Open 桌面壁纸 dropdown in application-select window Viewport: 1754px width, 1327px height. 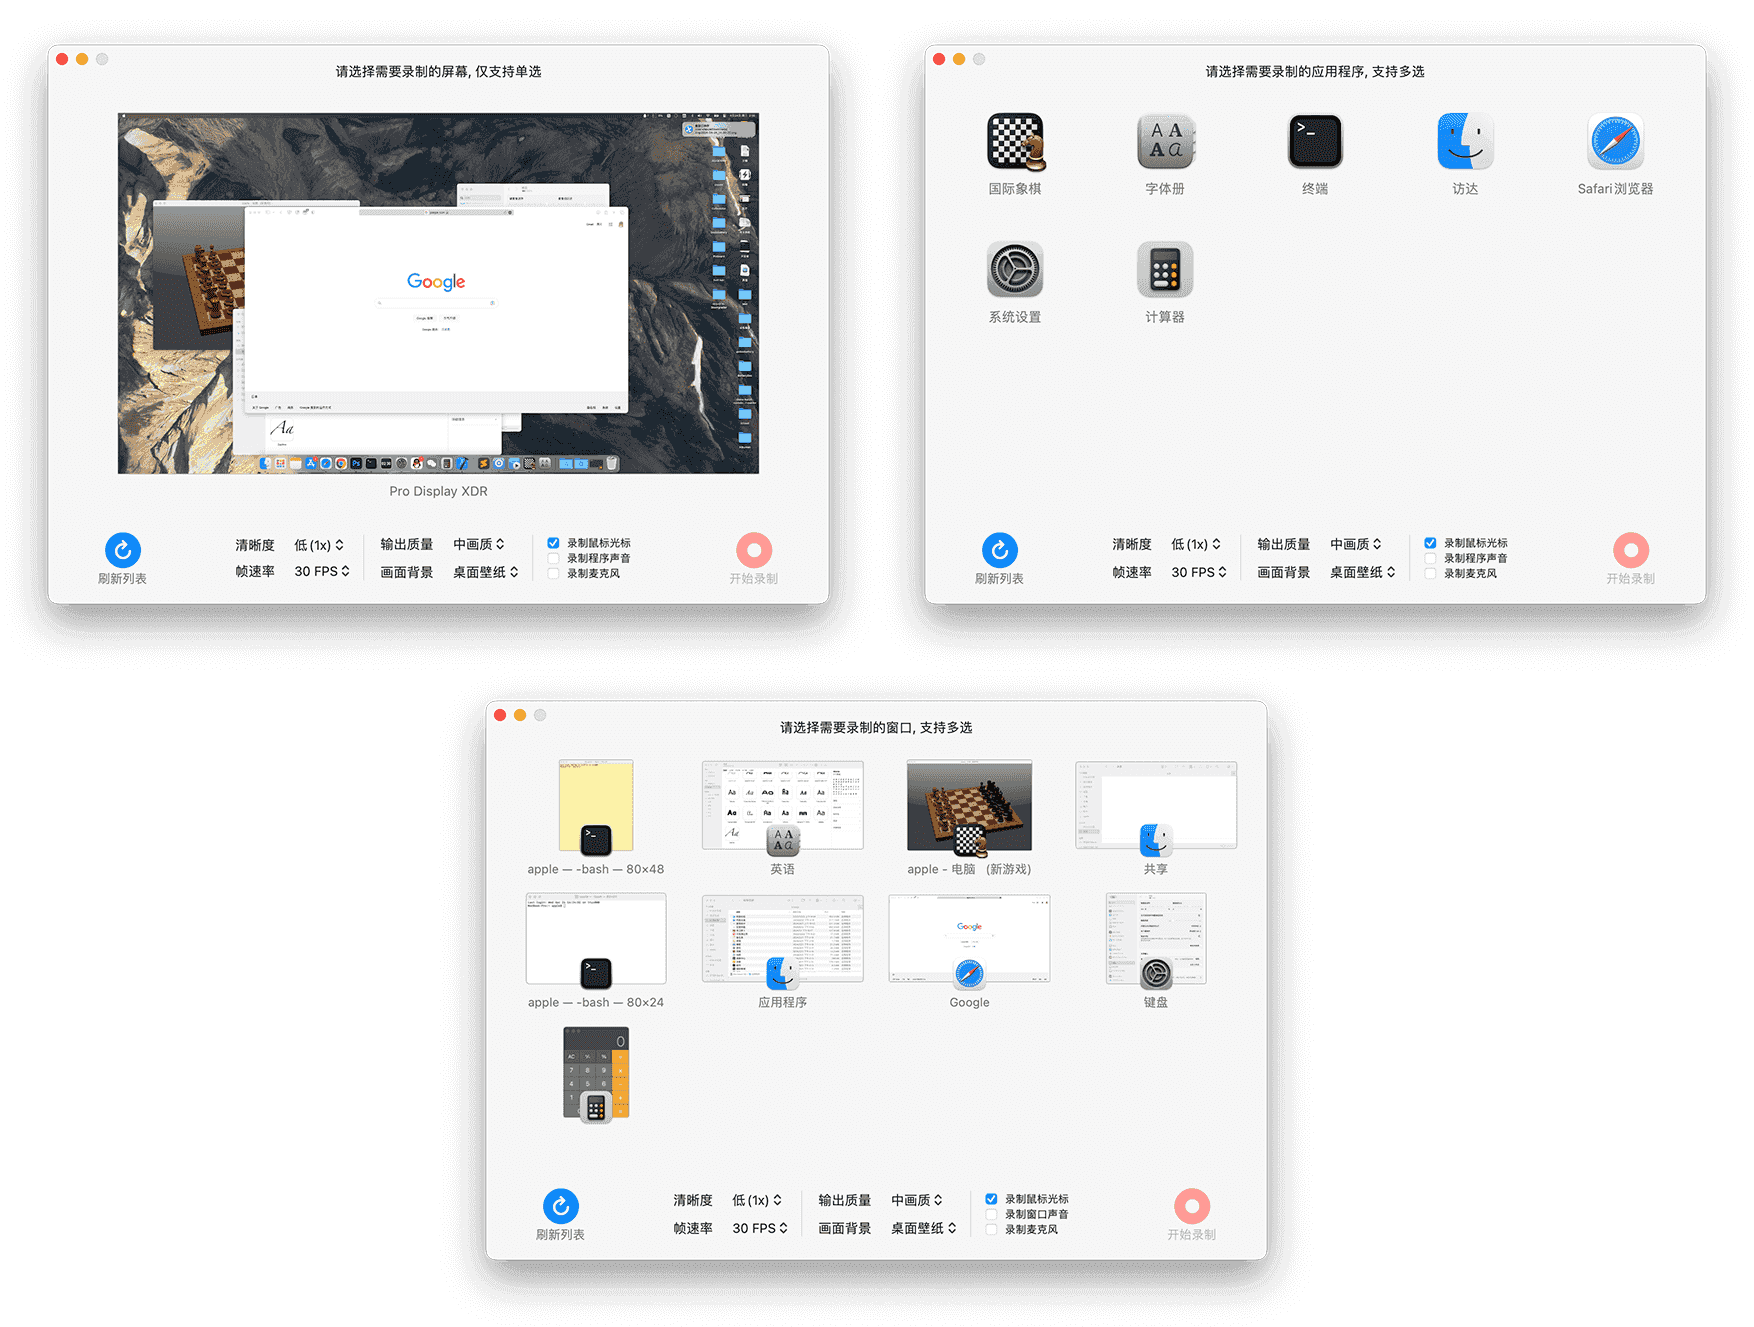coord(1363,572)
